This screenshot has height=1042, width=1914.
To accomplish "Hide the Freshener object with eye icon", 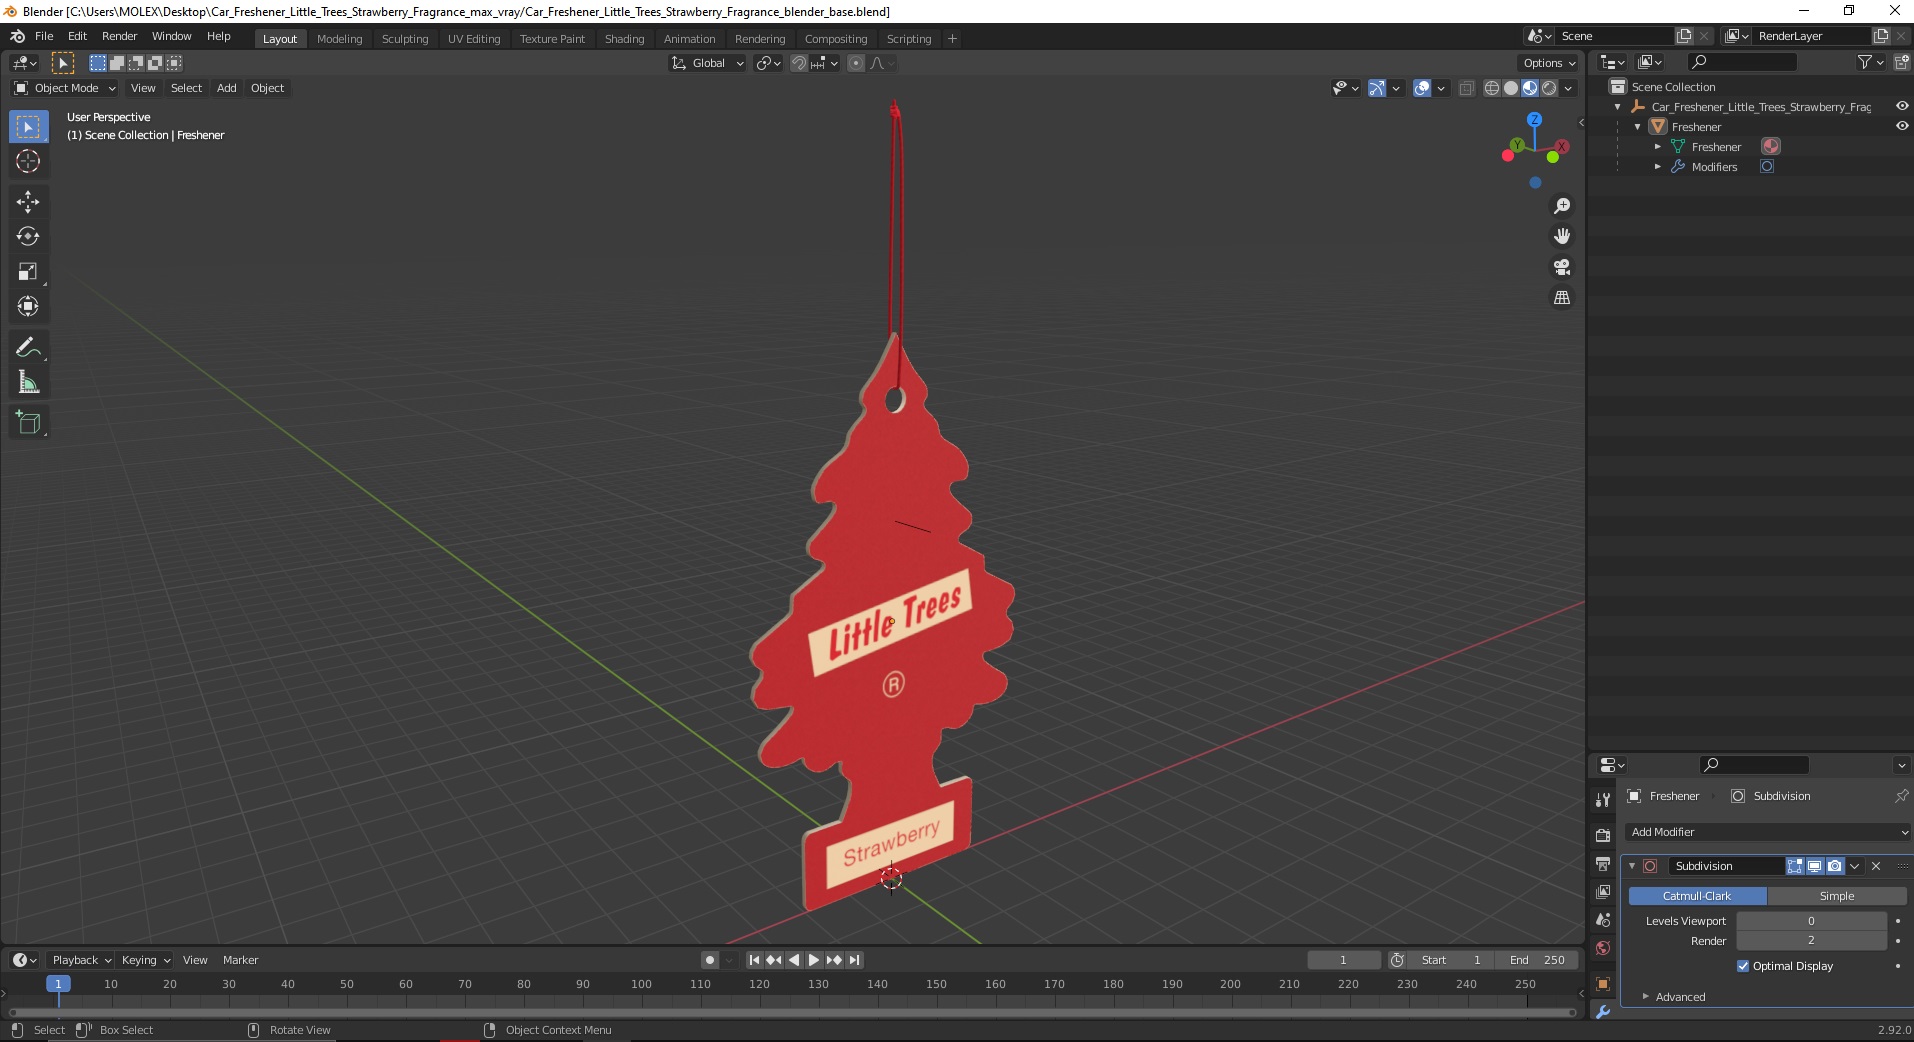I will (x=1902, y=126).
